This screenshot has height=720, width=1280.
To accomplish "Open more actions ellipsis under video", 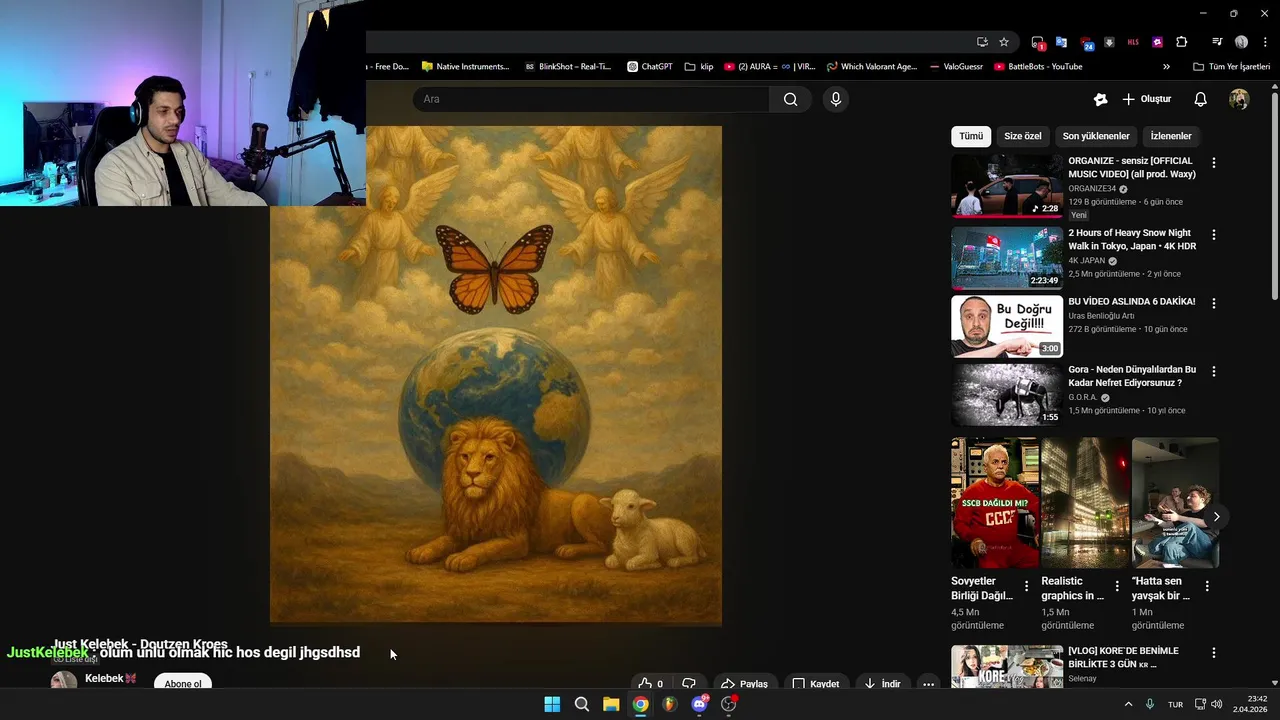I will pos(928,684).
